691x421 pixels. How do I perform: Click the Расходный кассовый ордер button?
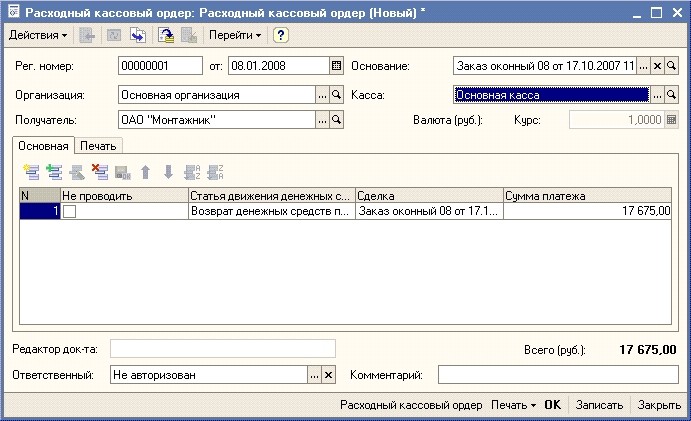411,405
